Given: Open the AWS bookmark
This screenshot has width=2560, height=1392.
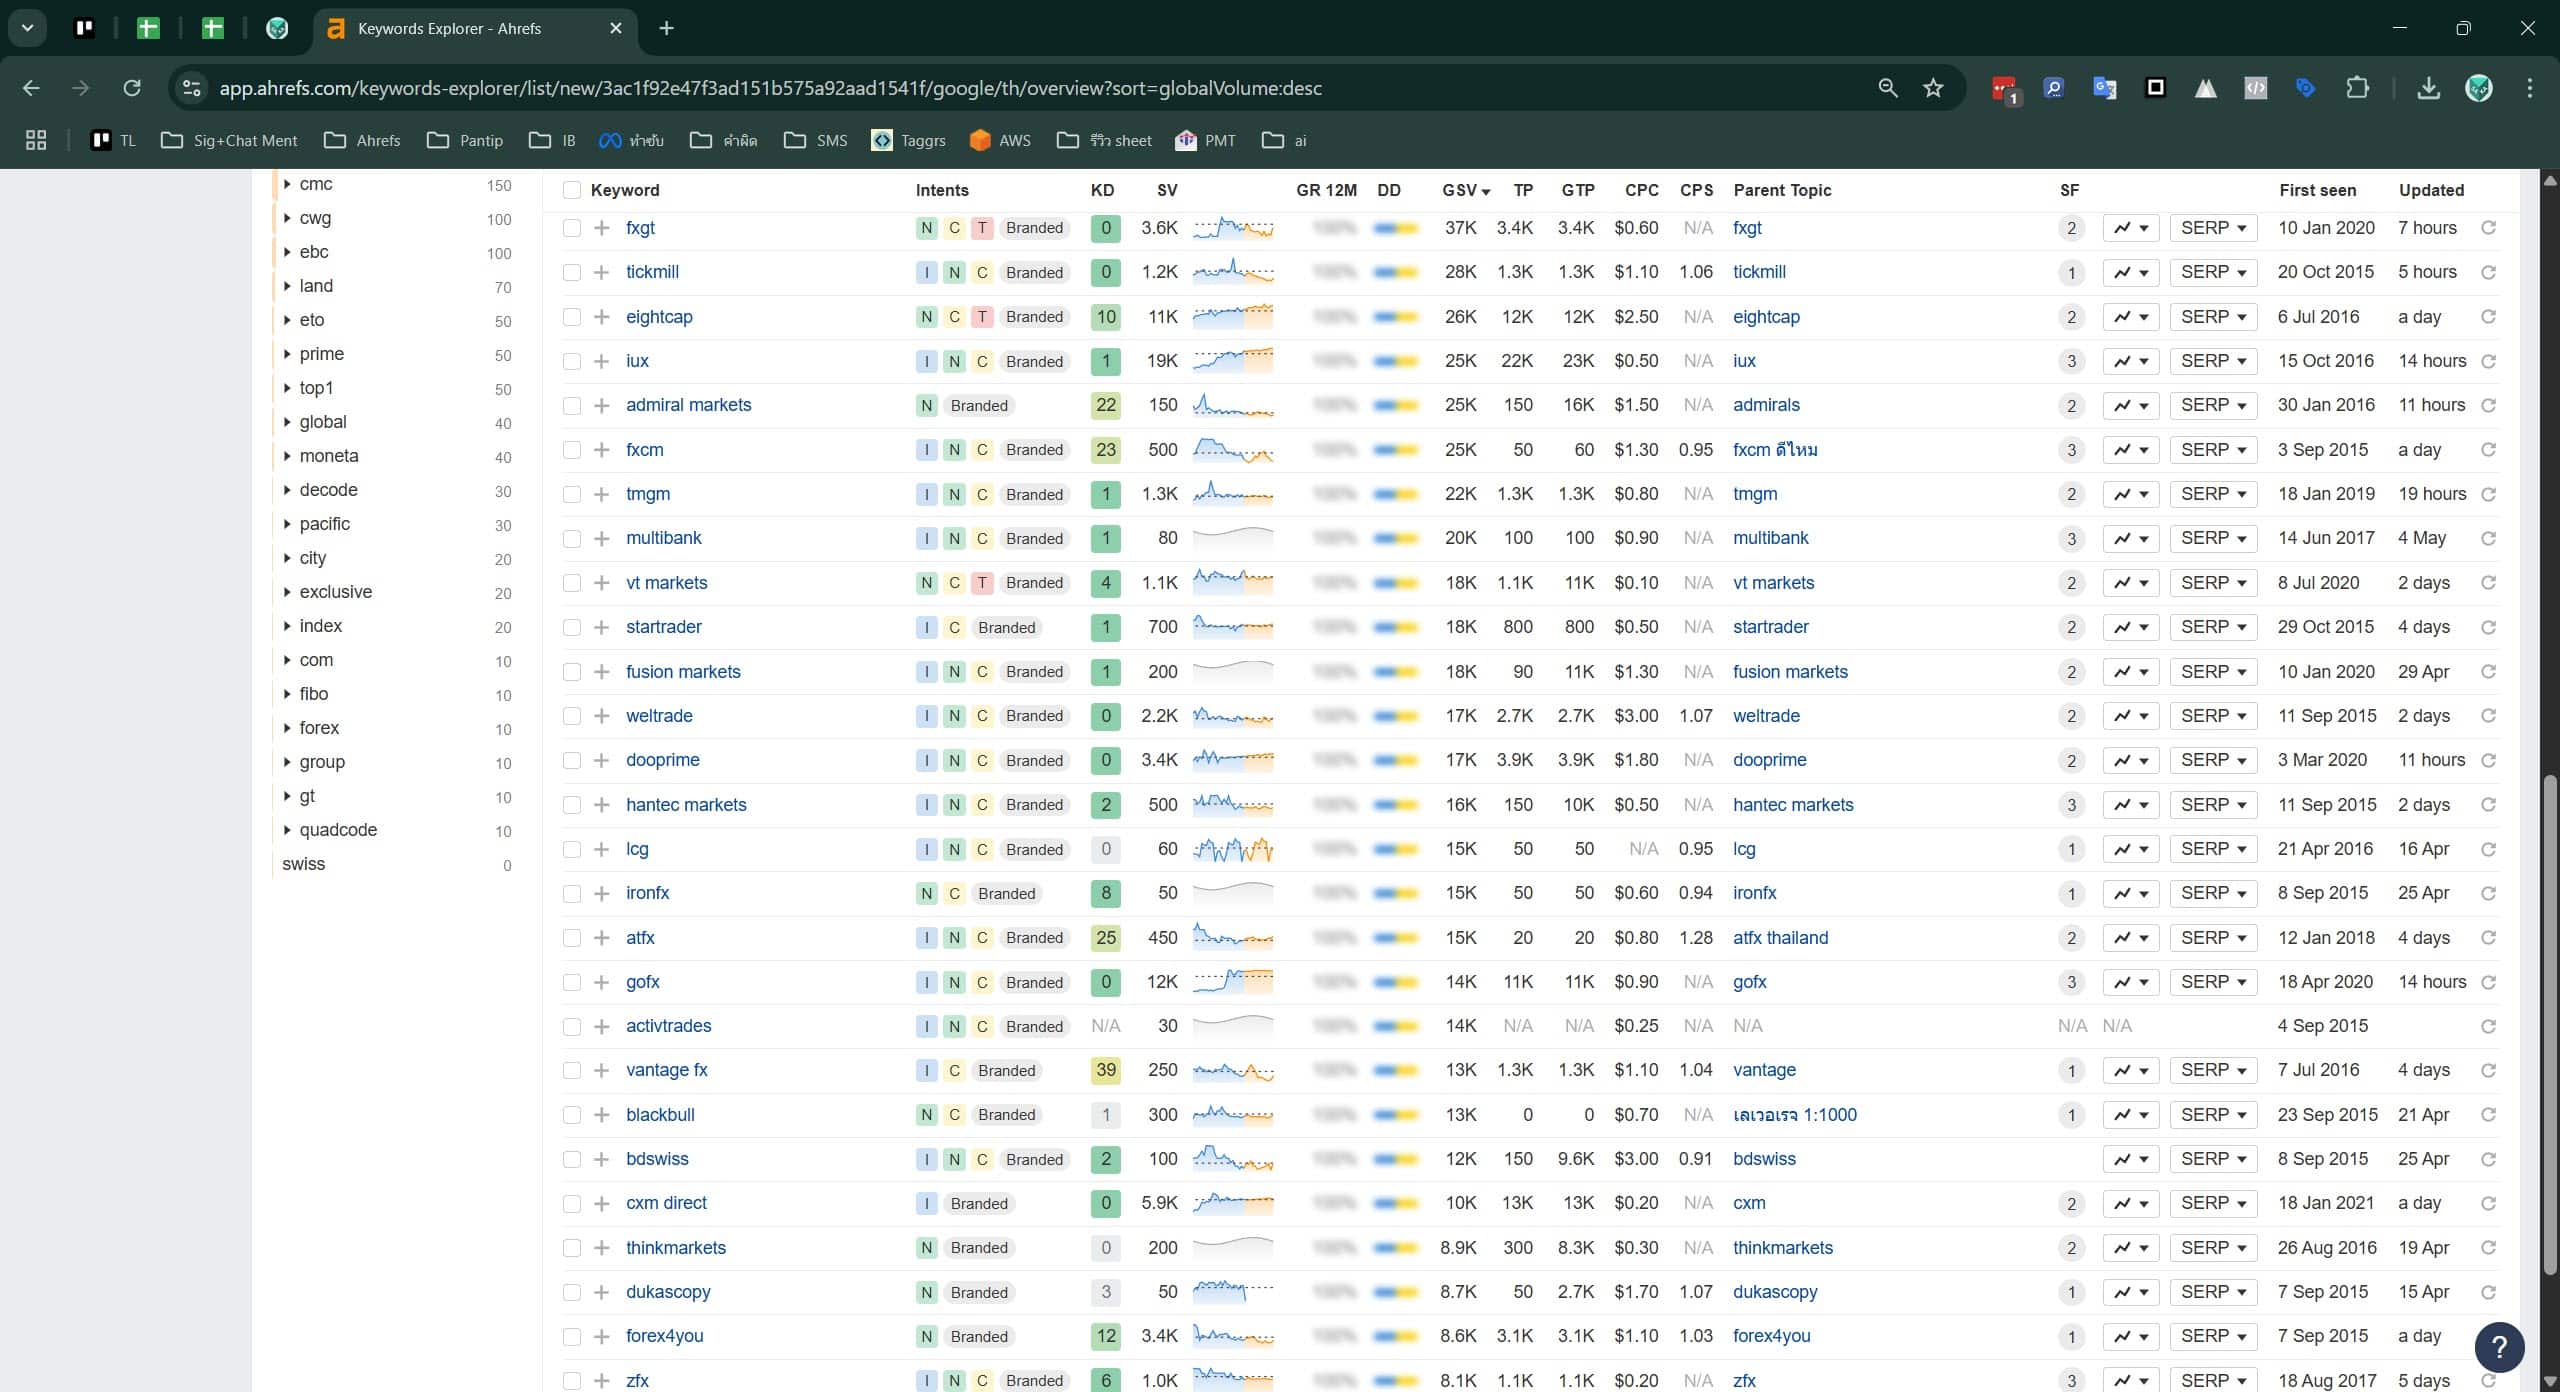Looking at the screenshot, I should pos(1001,140).
